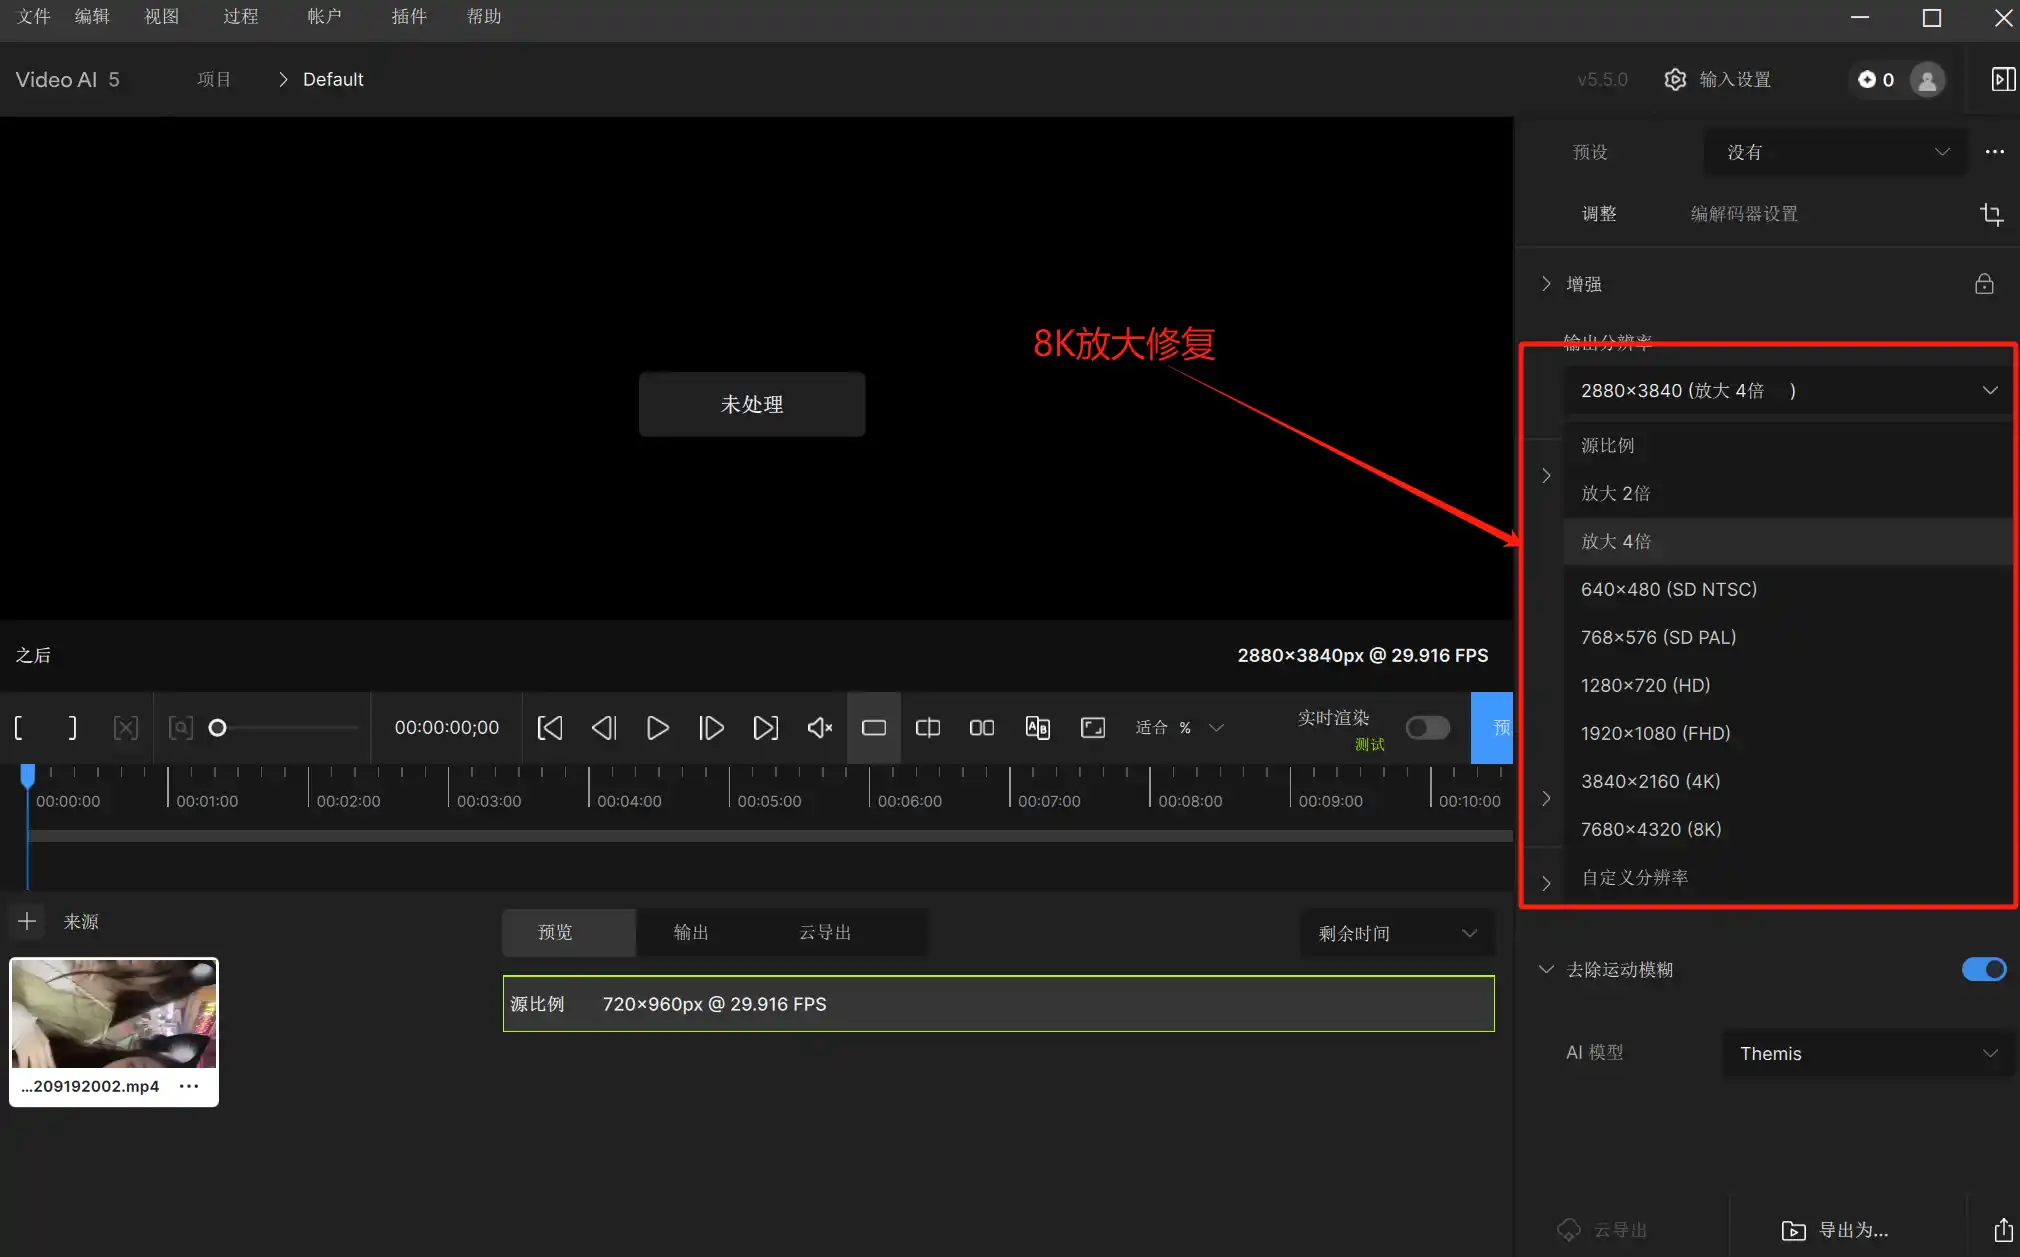Select 自定义分辨率 option
This screenshot has width=2020, height=1257.
click(x=1788, y=877)
